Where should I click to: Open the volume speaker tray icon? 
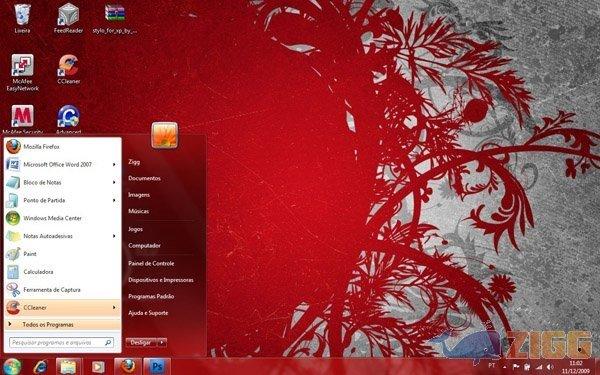(551, 367)
